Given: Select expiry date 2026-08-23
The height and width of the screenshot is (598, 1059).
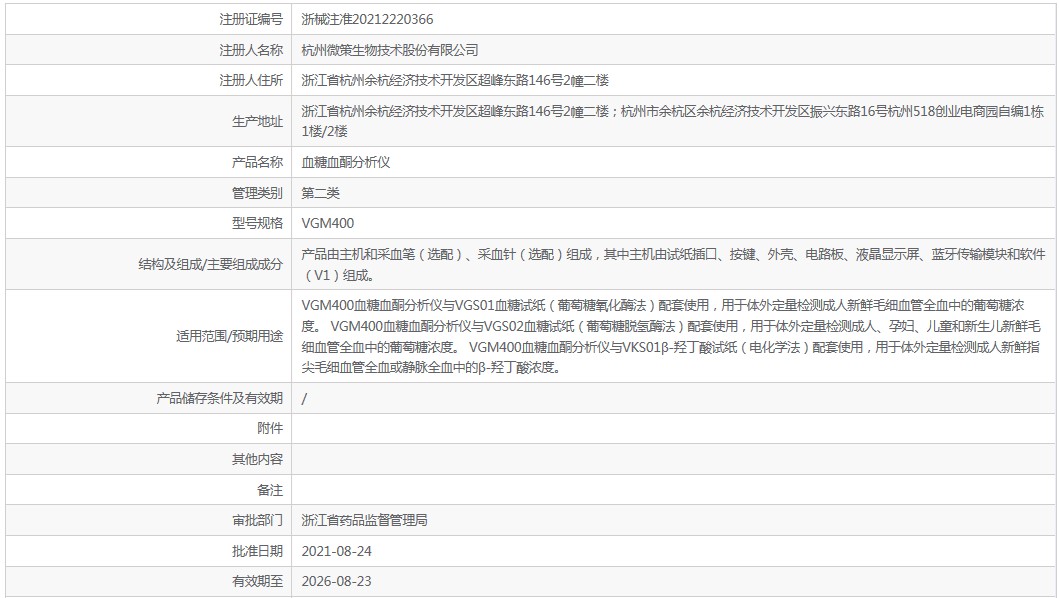Looking at the screenshot, I should [336, 582].
